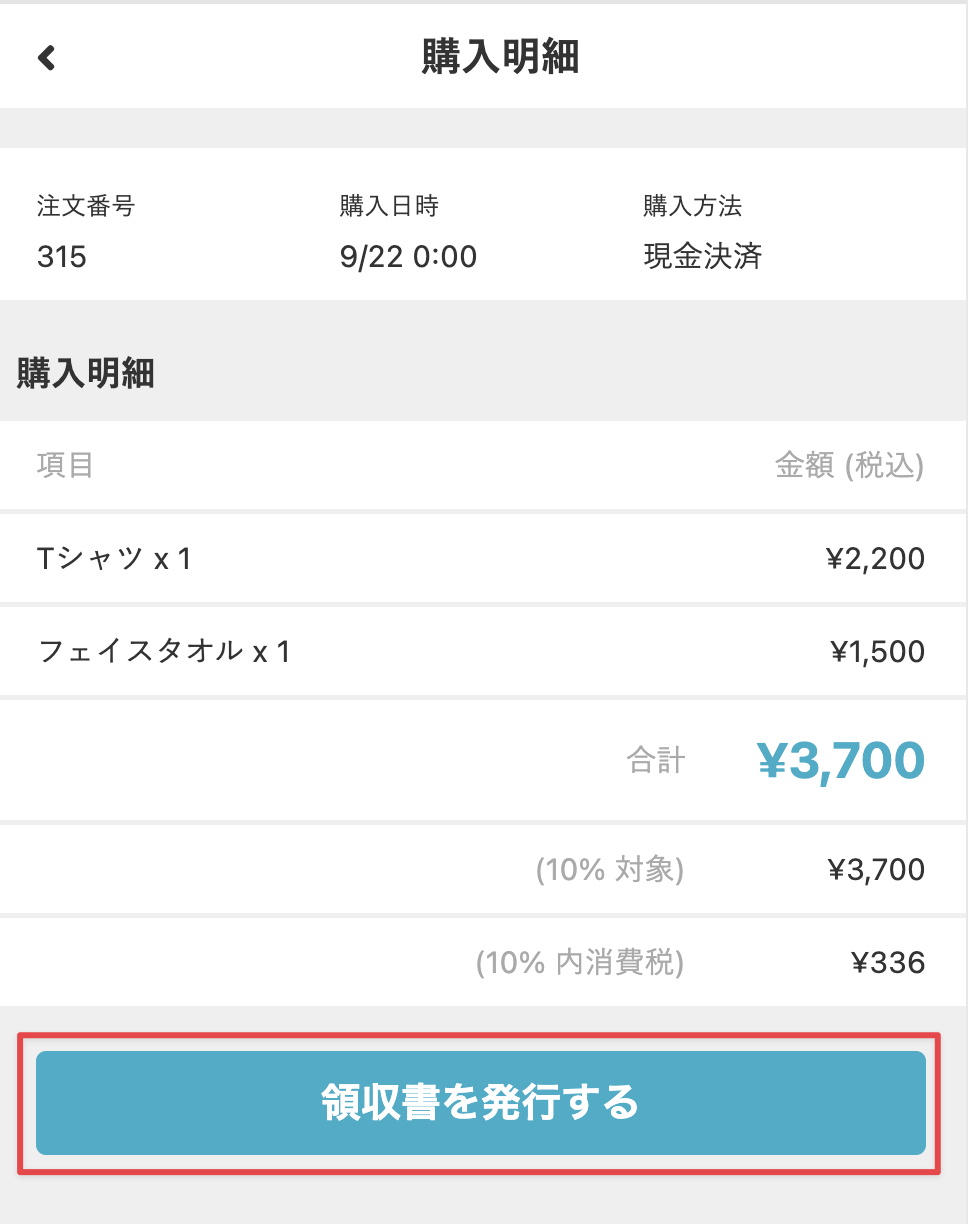968x1224 pixels.
Task: Select the フェイスタオル x 1 item
Action: (164, 652)
